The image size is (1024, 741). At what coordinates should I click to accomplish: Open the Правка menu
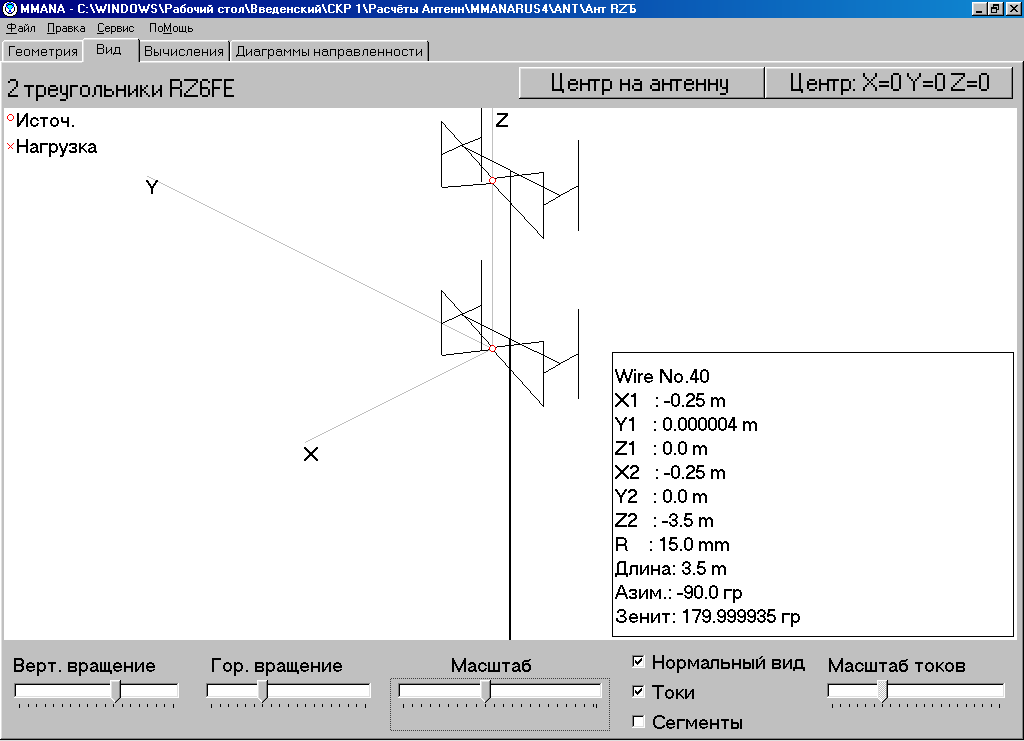click(66, 28)
